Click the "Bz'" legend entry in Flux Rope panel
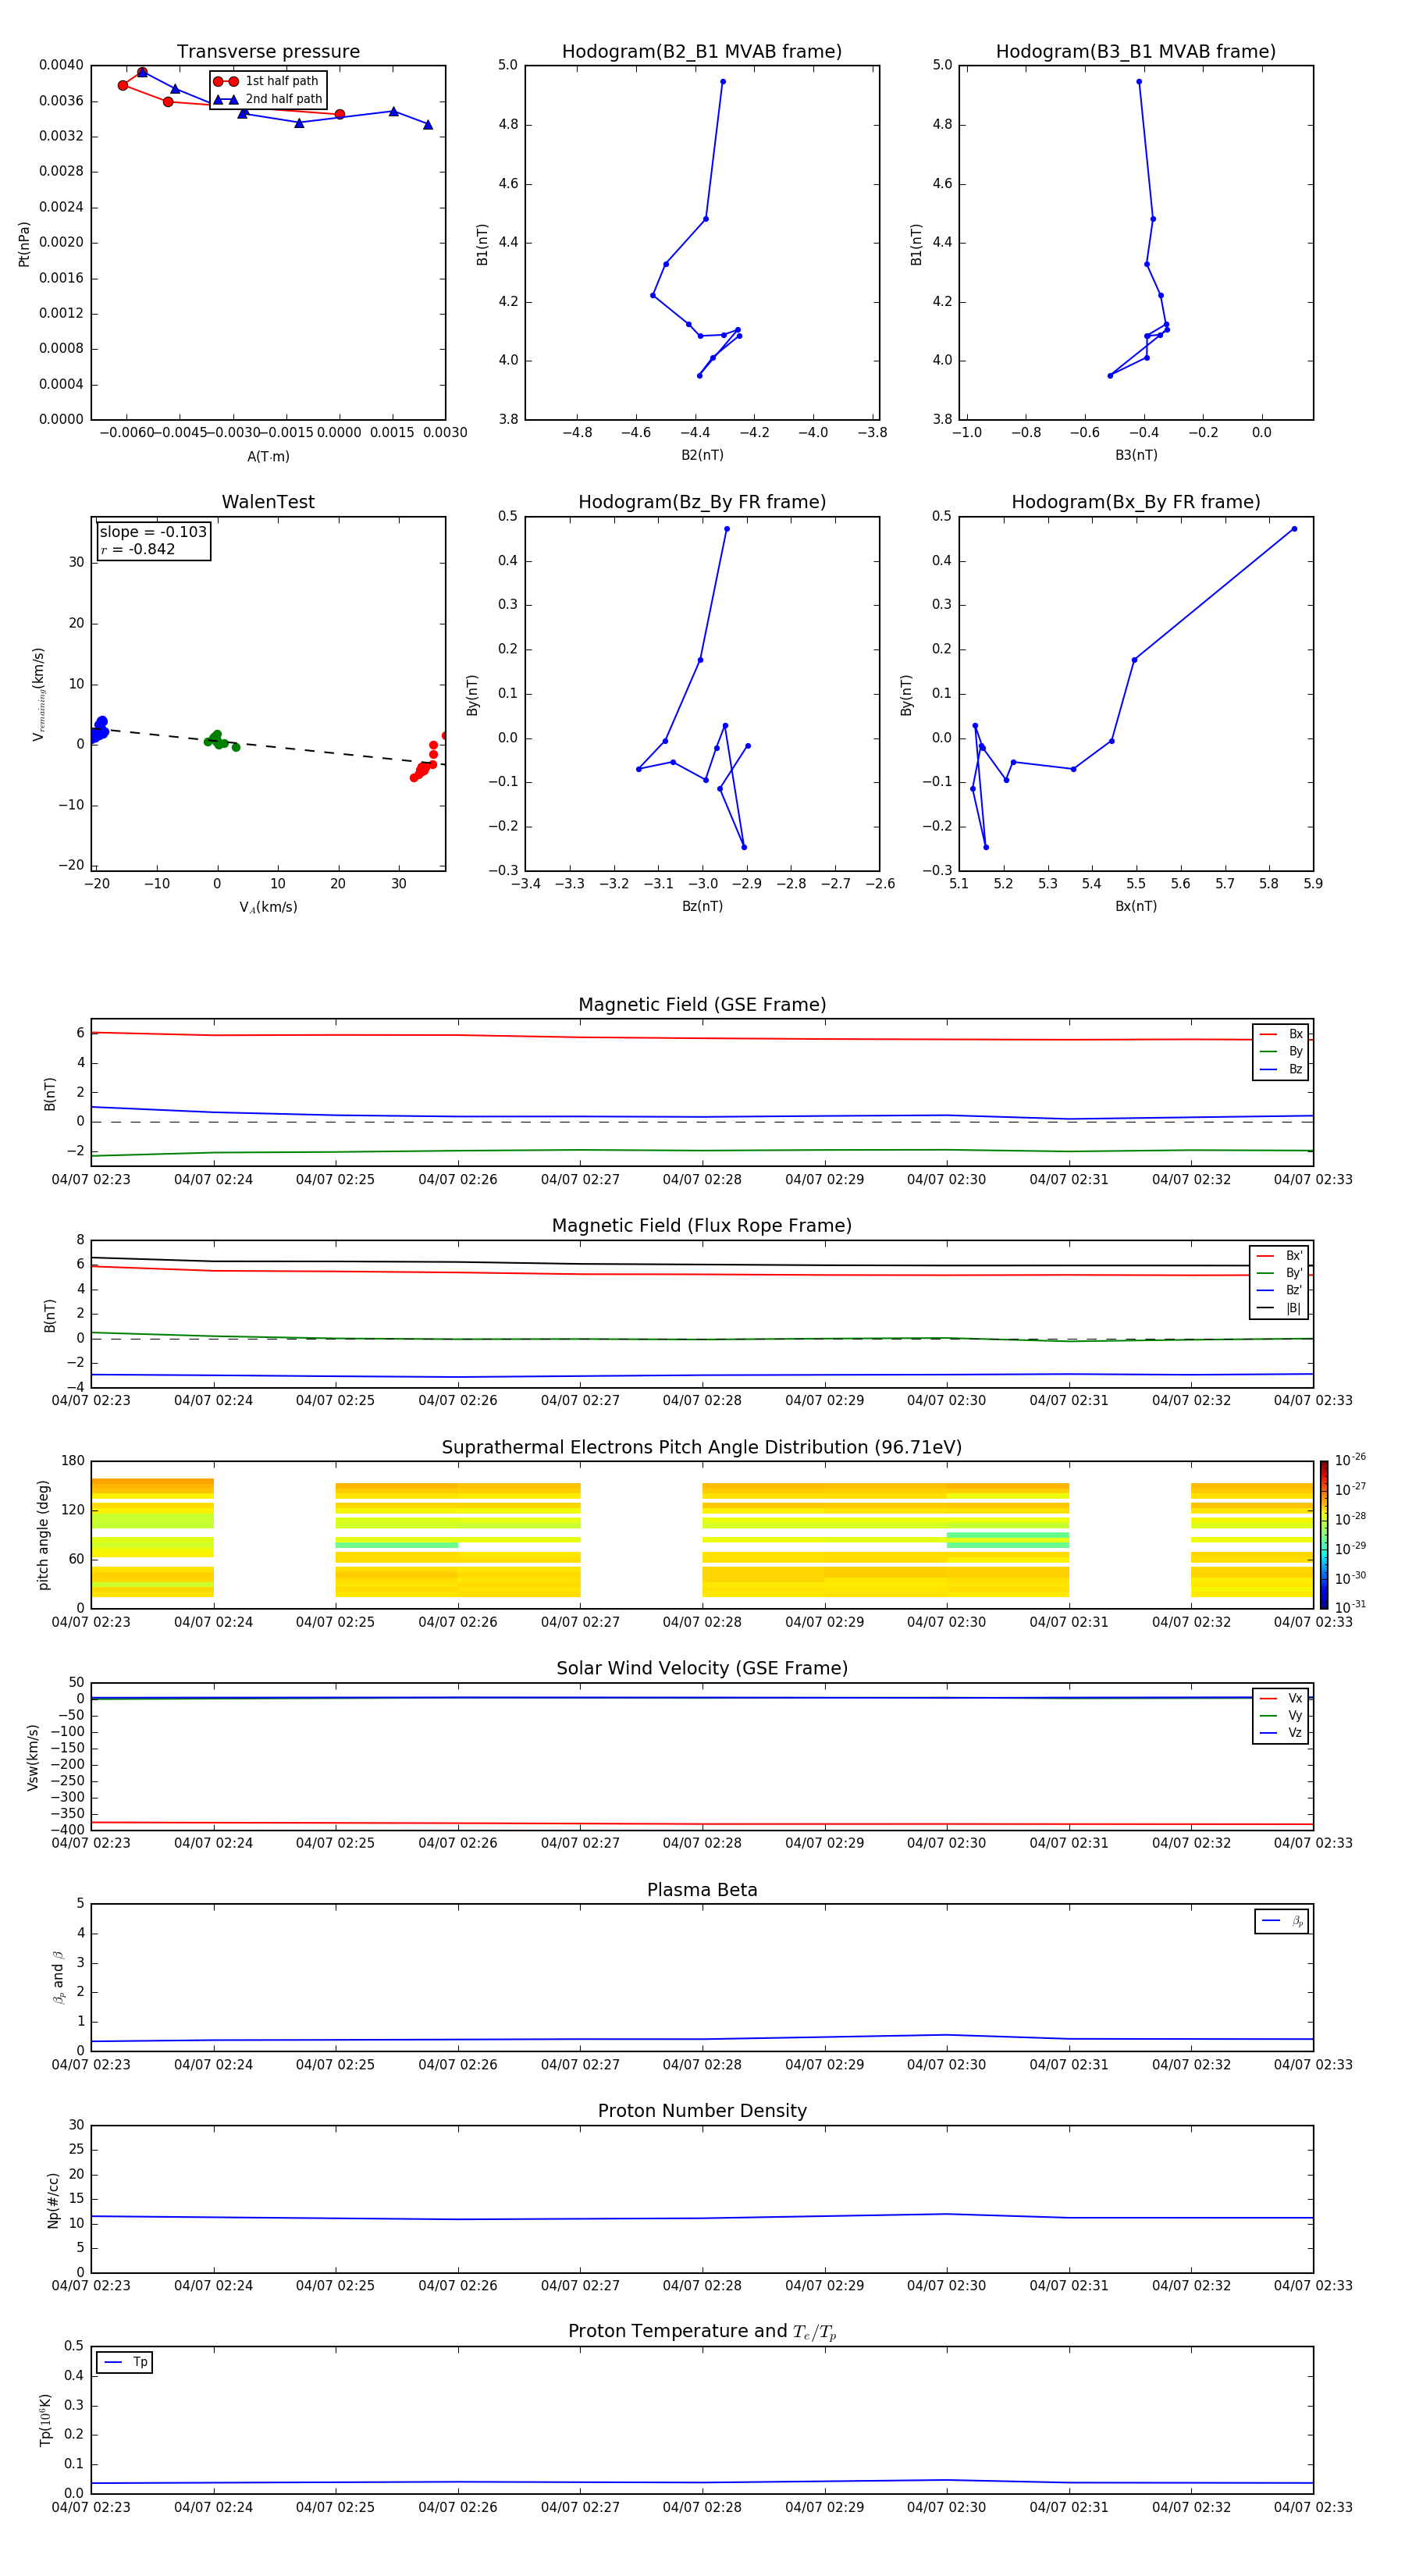Screen dimensions: 1405x2576 click(1280, 1290)
